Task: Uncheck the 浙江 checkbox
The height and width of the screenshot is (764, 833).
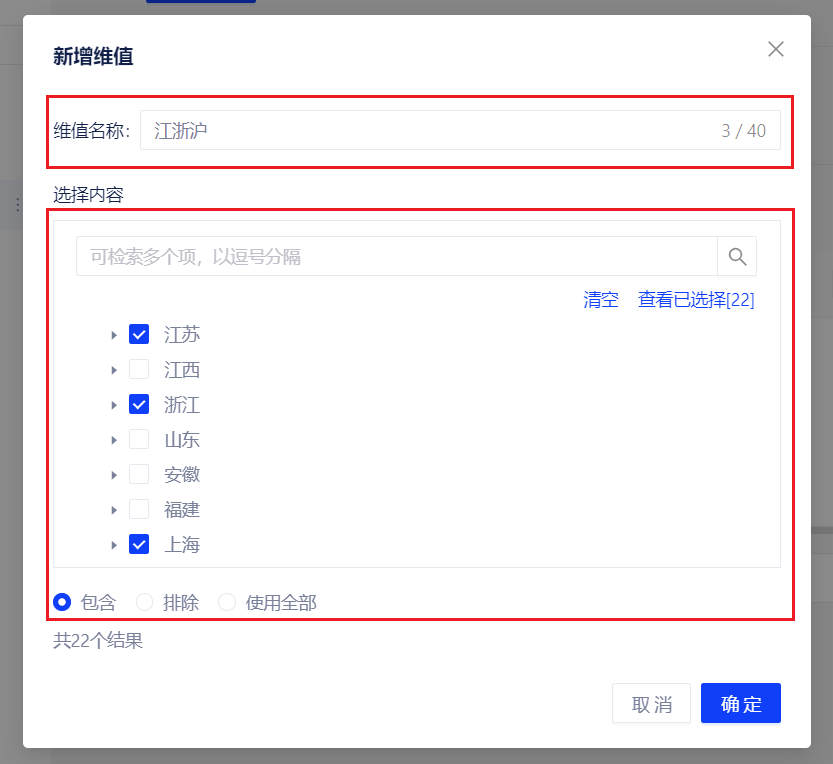Action: coord(139,405)
